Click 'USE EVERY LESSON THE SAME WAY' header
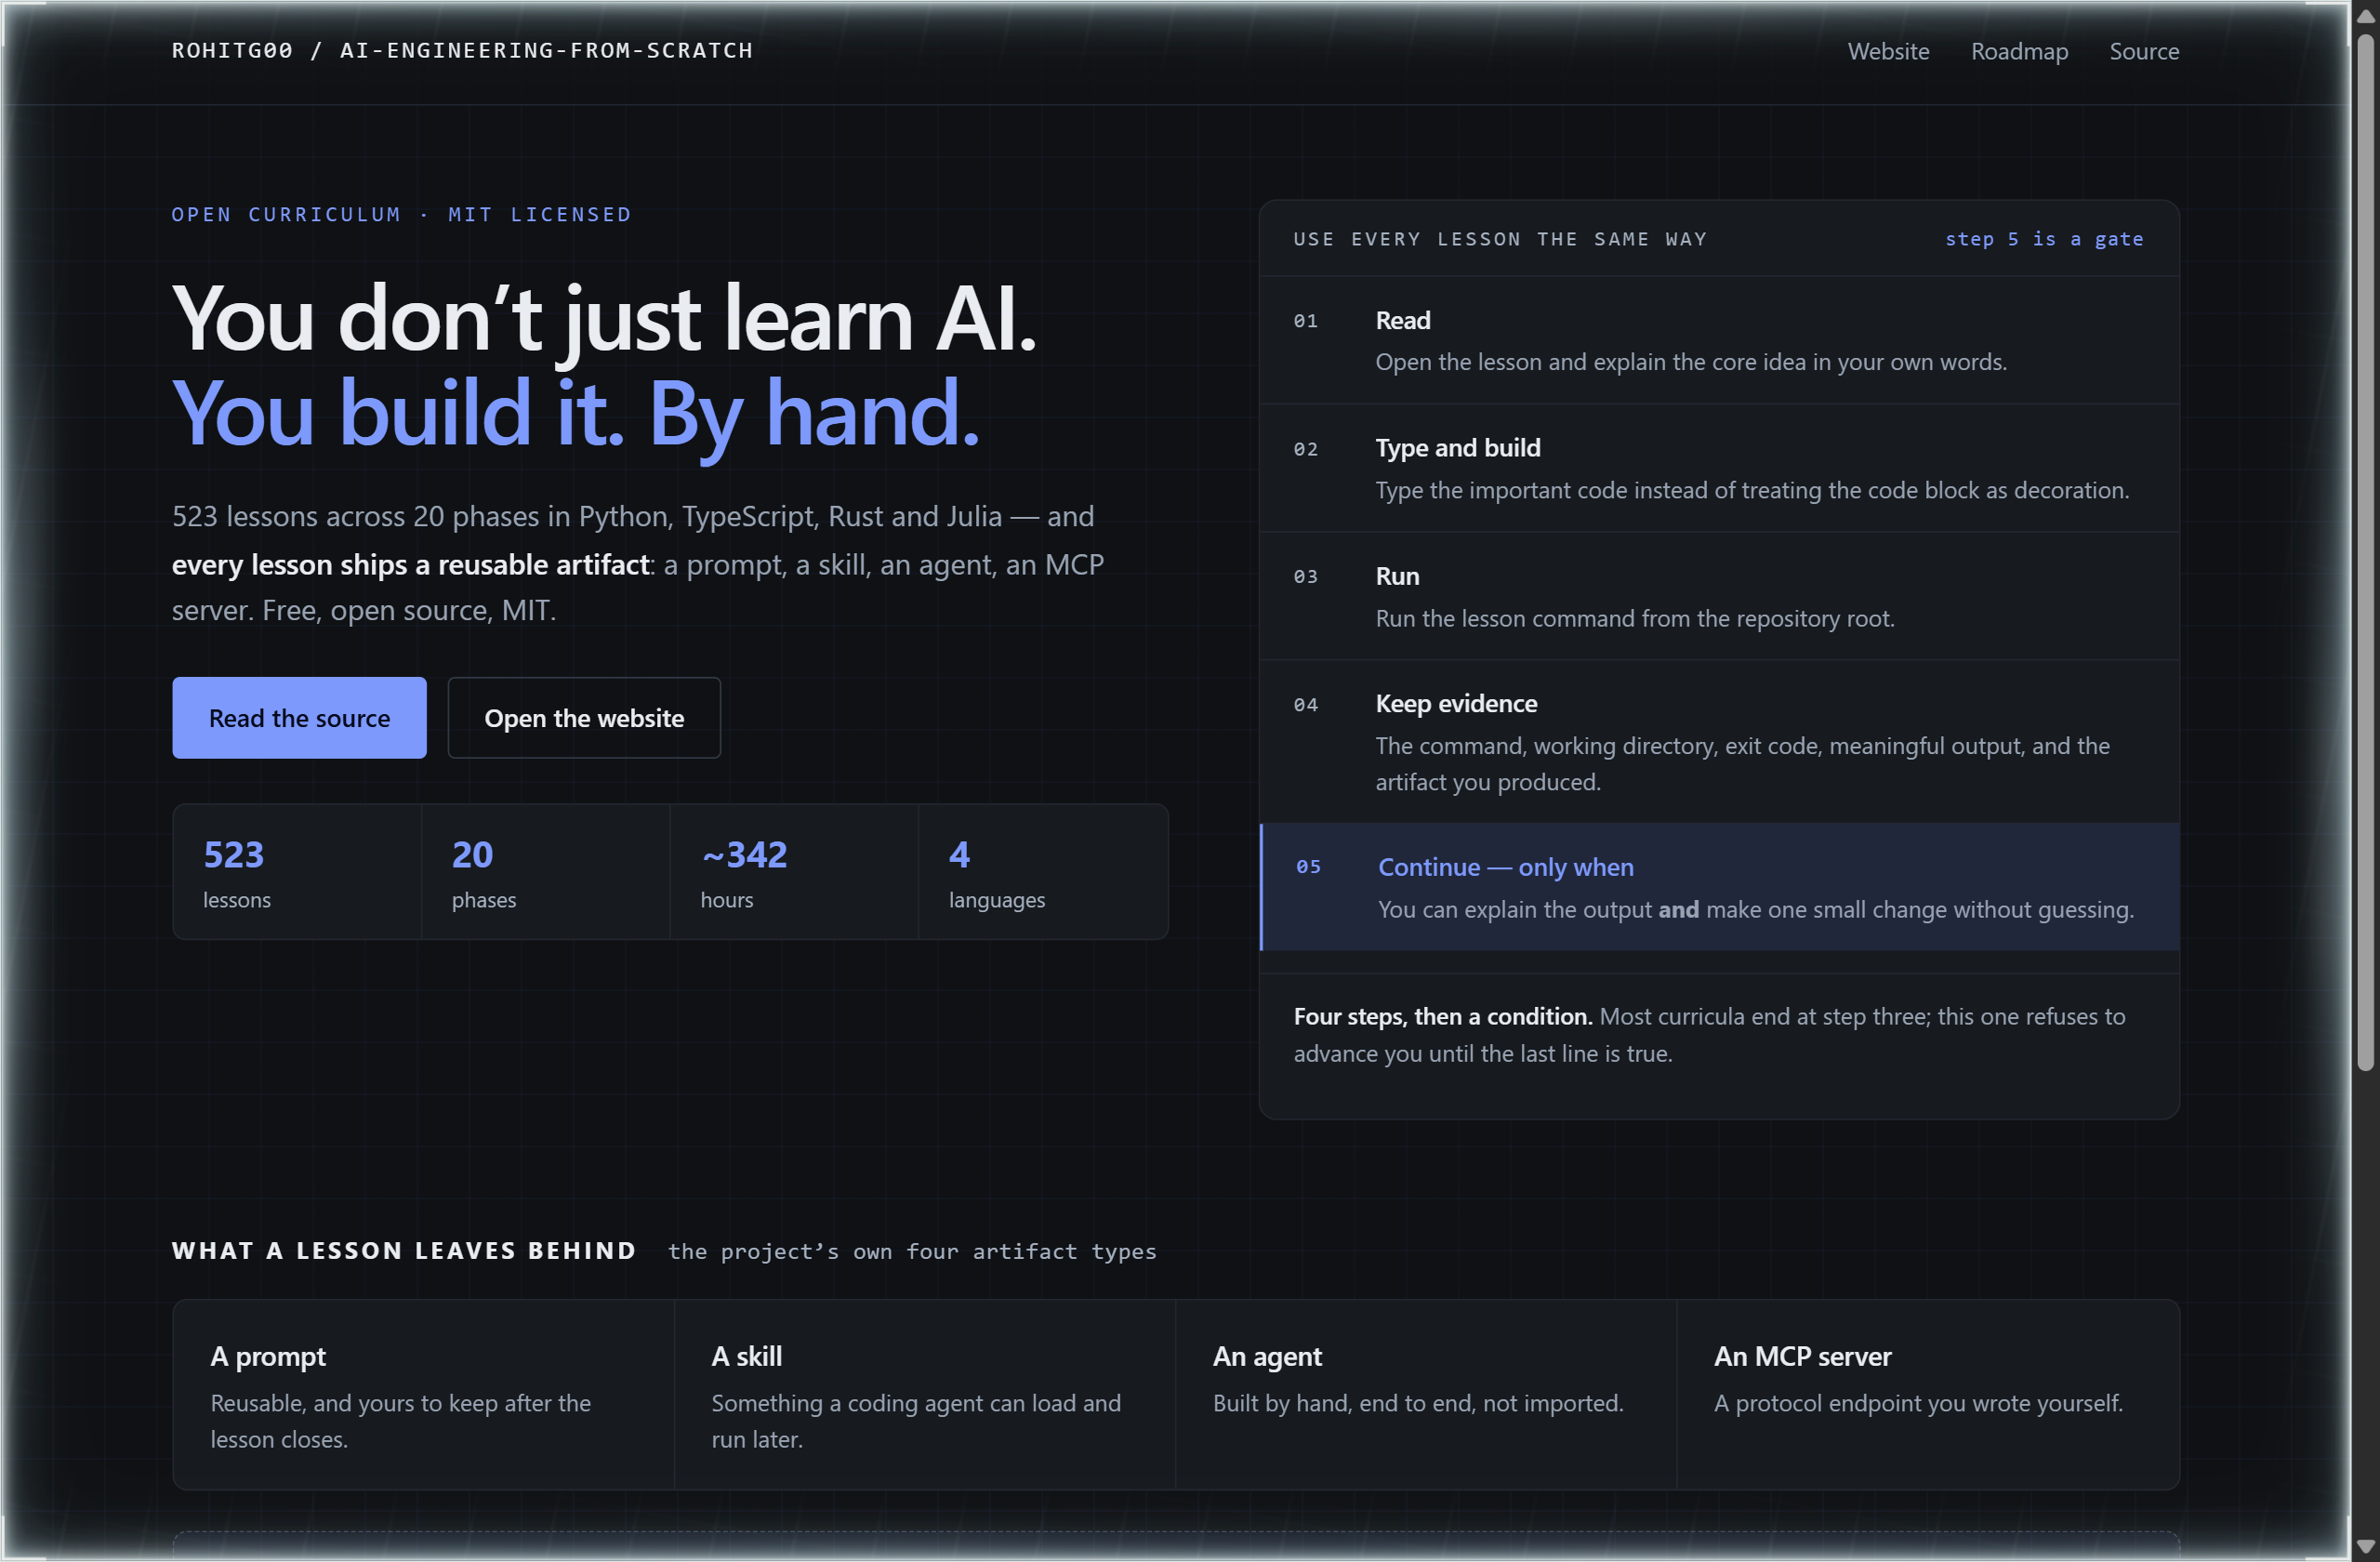The image size is (2380, 1562). pyautogui.click(x=1500, y=239)
